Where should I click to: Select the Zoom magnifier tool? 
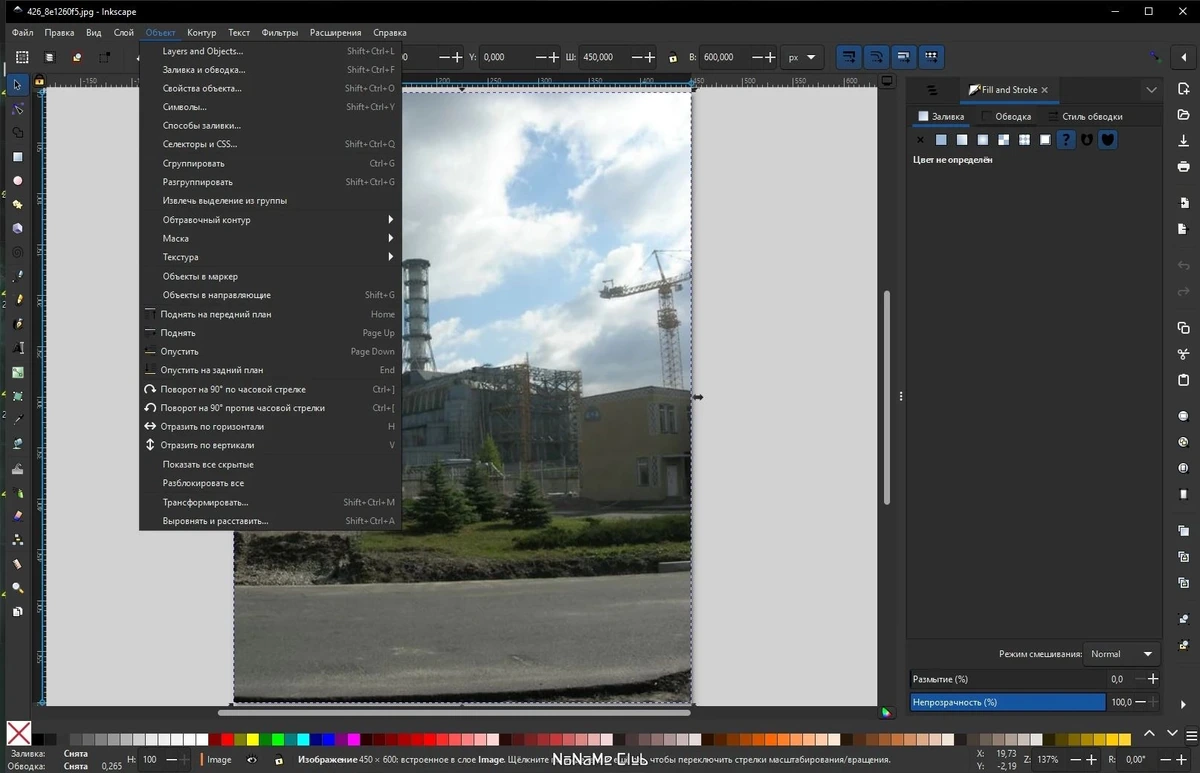tap(18, 588)
